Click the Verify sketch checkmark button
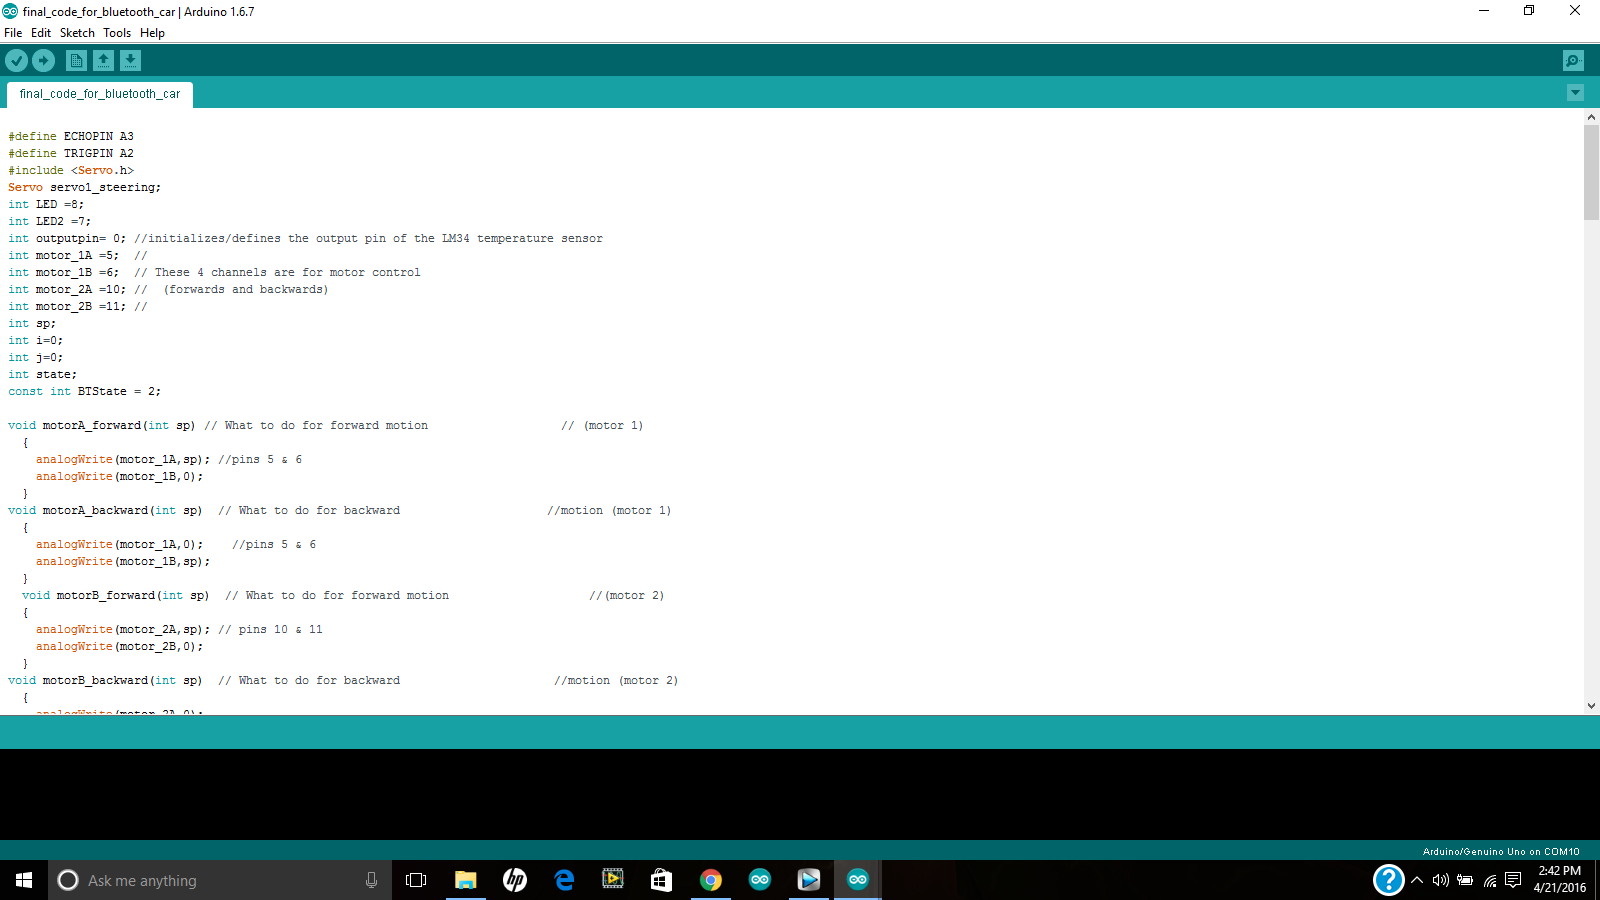 [x=16, y=61]
